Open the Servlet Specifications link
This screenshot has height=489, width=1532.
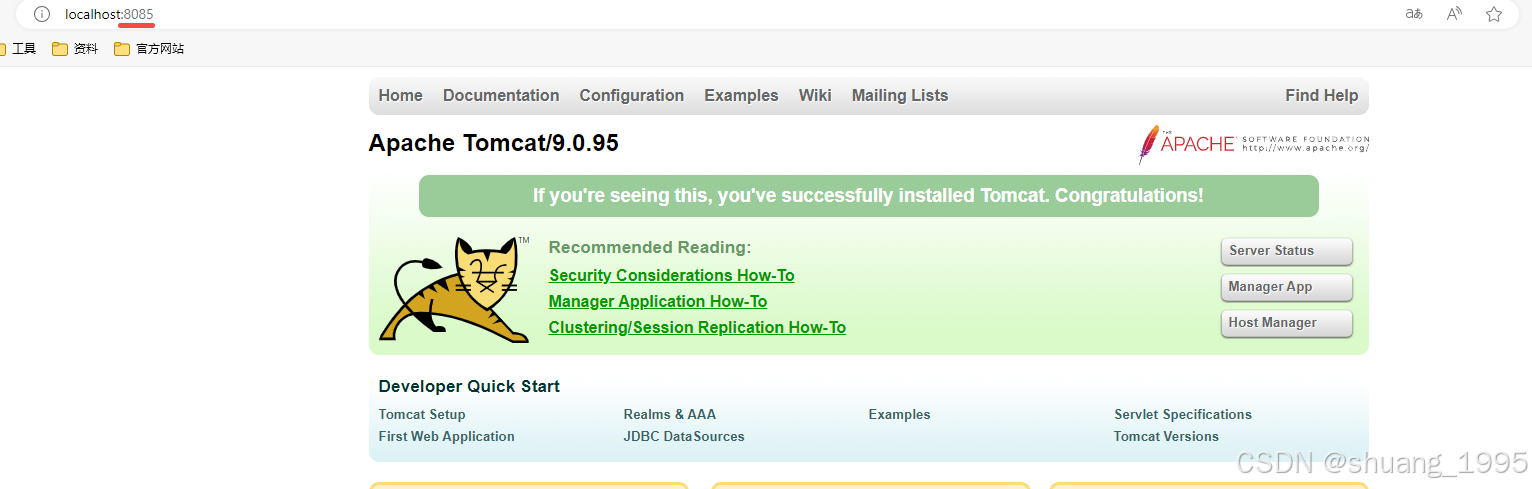tap(1183, 415)
